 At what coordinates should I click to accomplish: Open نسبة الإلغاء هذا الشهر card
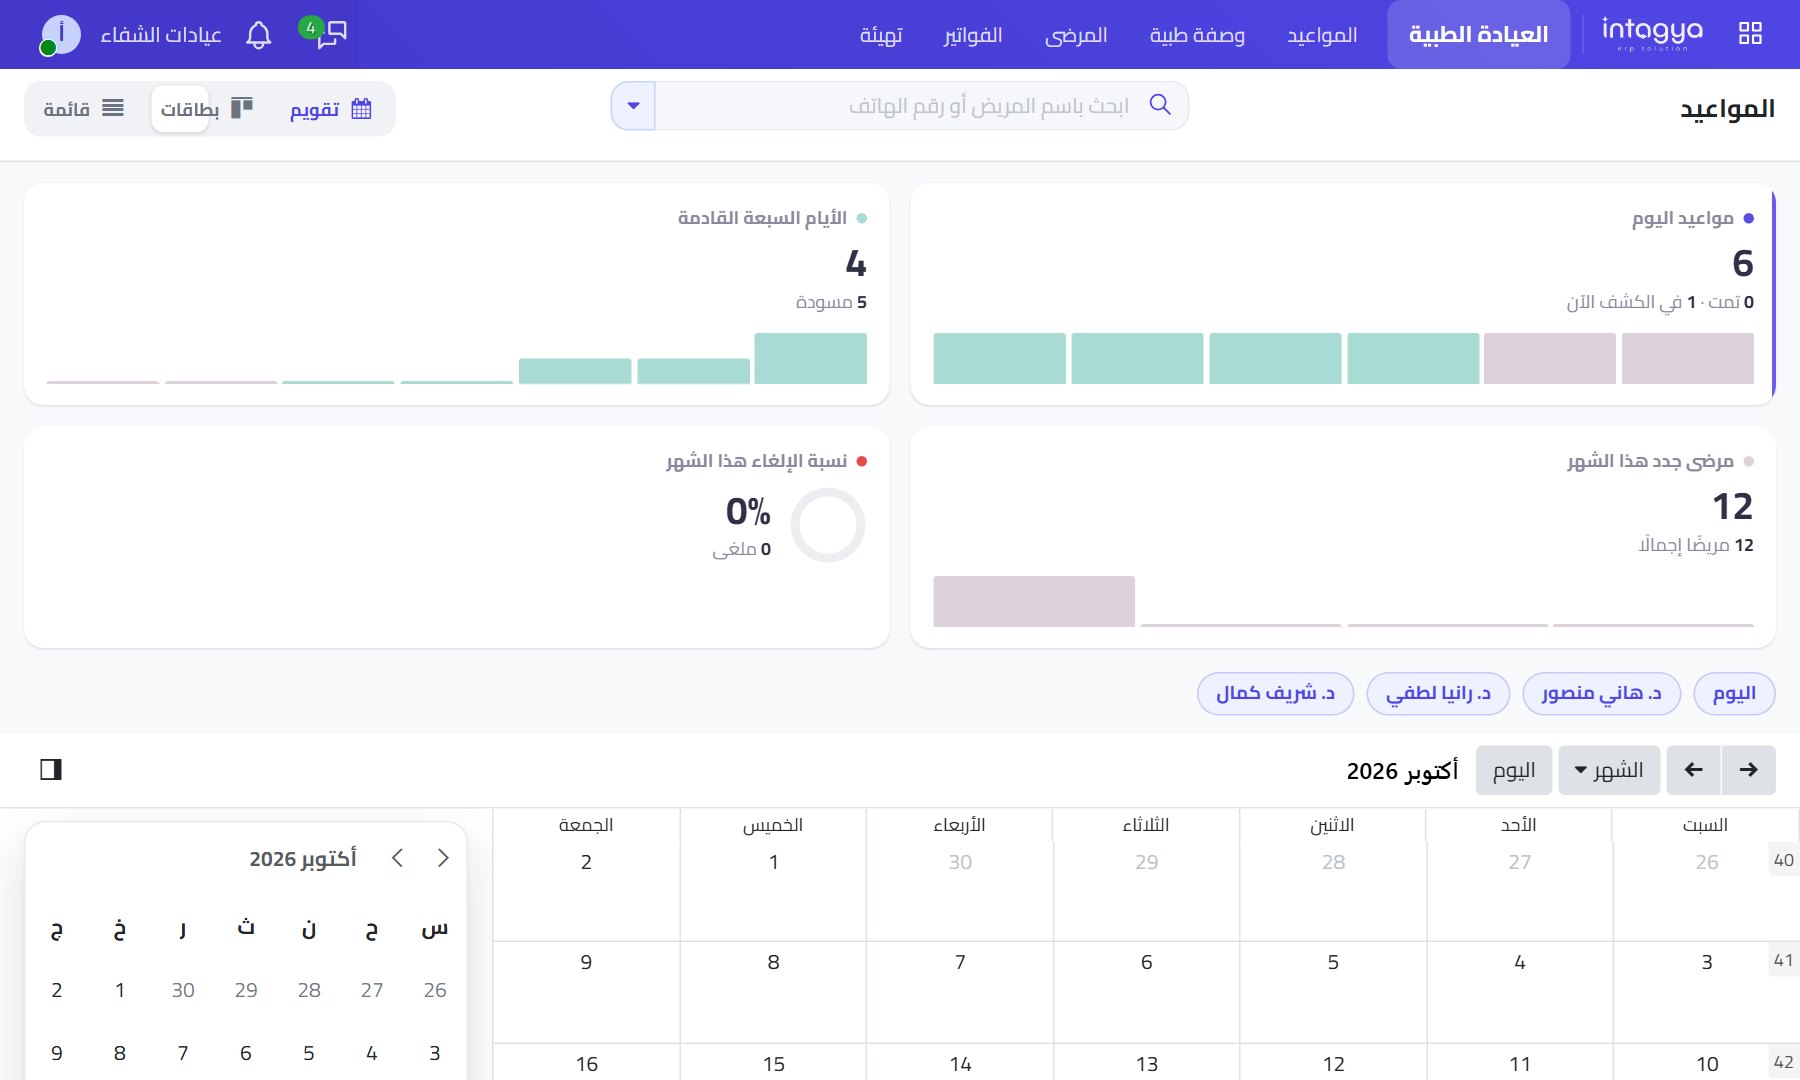(456, 537)
